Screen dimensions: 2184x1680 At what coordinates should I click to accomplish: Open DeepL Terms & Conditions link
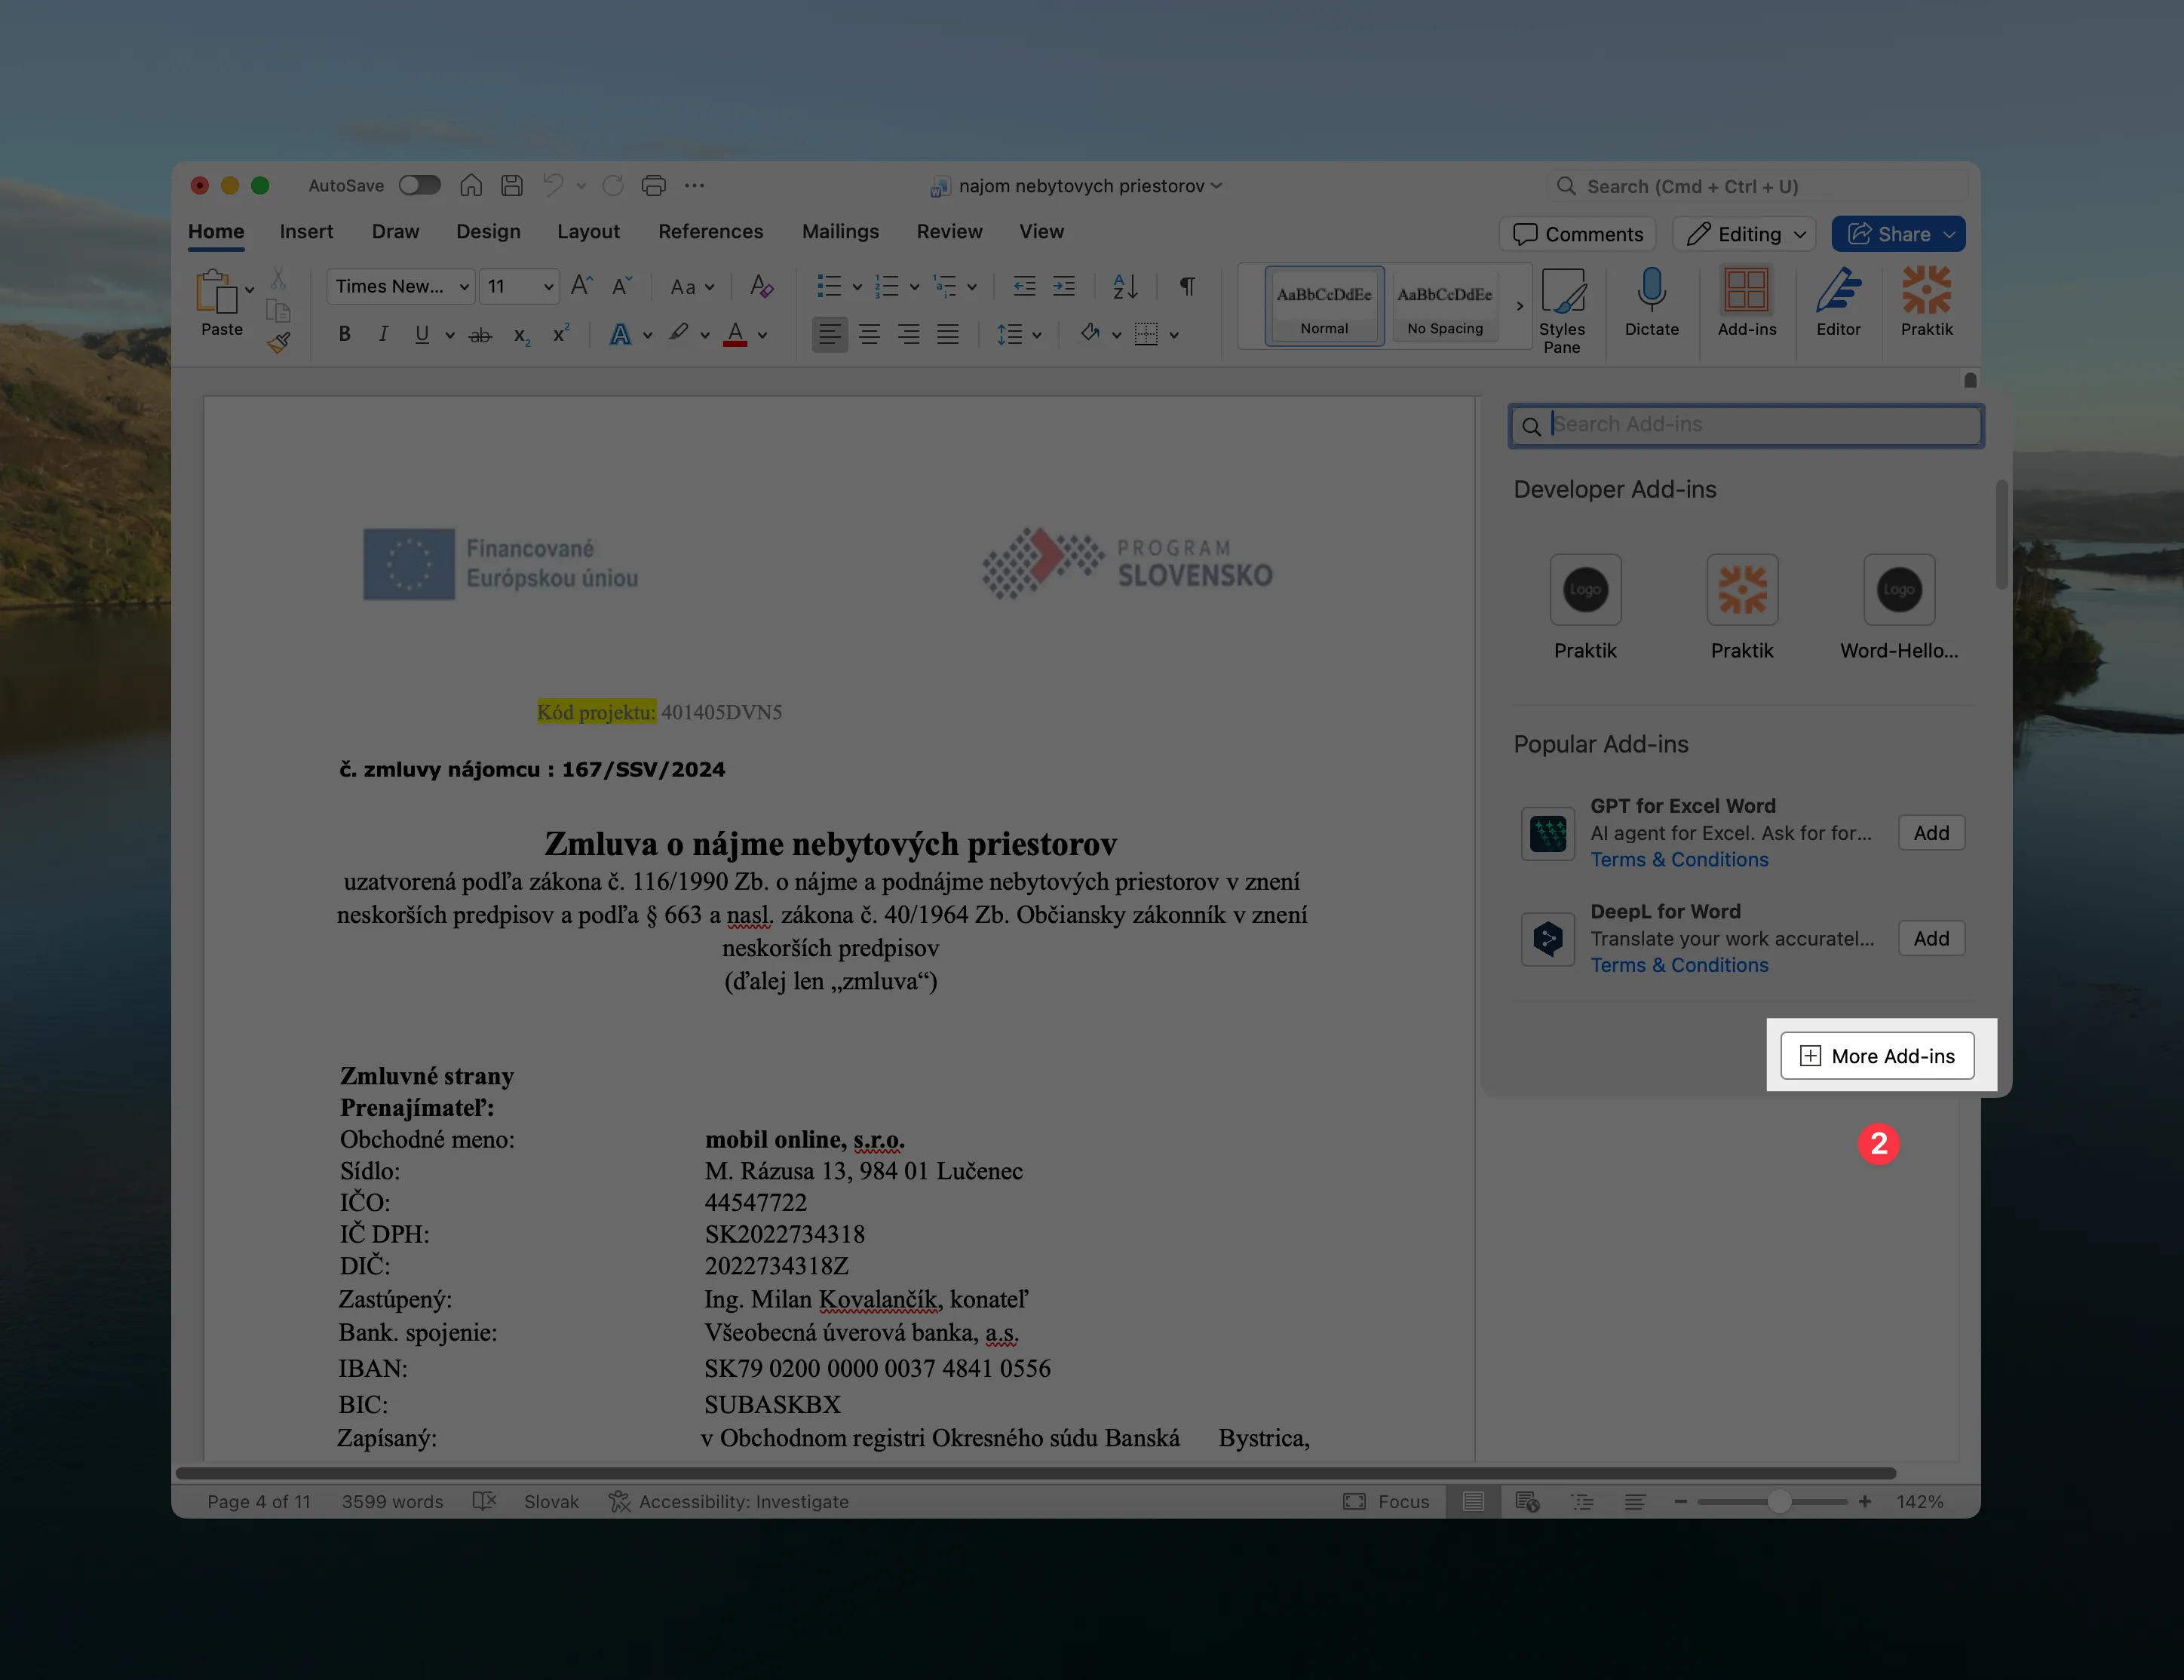pos(1679,965)
